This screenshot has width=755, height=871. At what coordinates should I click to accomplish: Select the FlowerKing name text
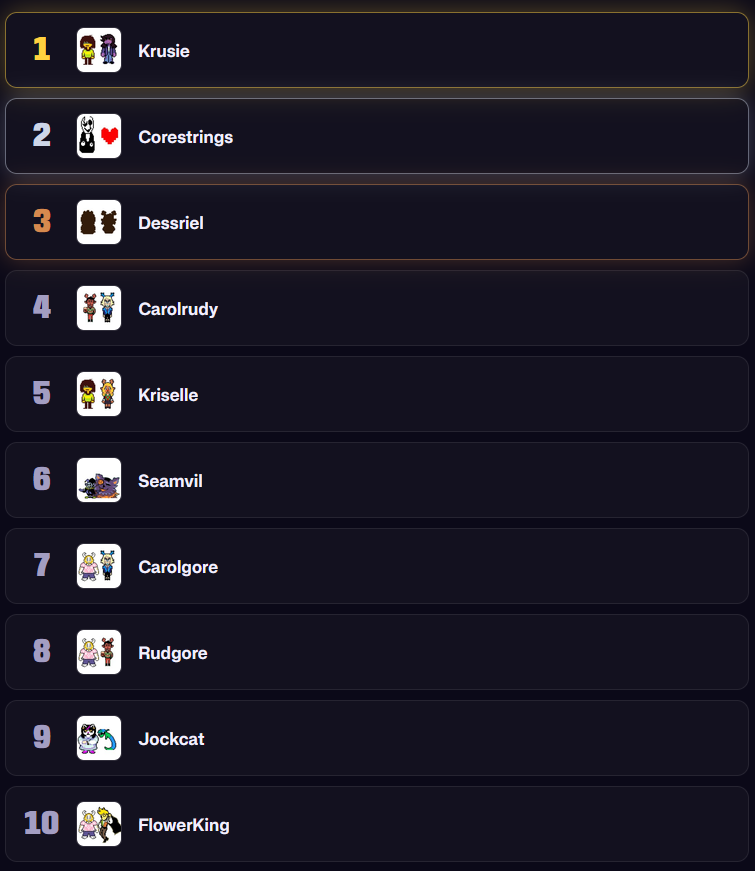coord(184,825)
